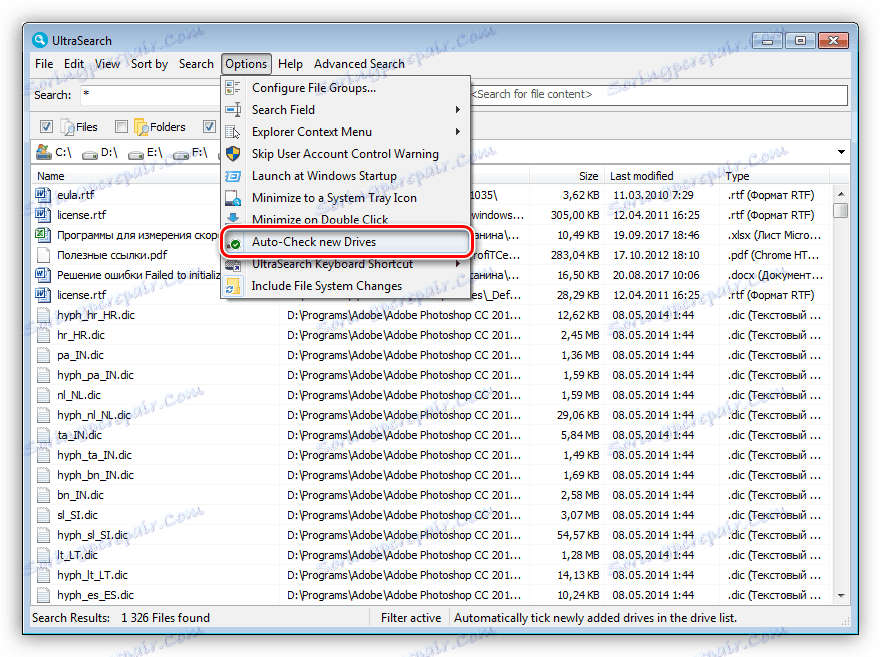This screenshot has height=657, width=881.
Task: Click the UAC shield icon in menu
Action: pyautogui.click(x=233, y=154)
